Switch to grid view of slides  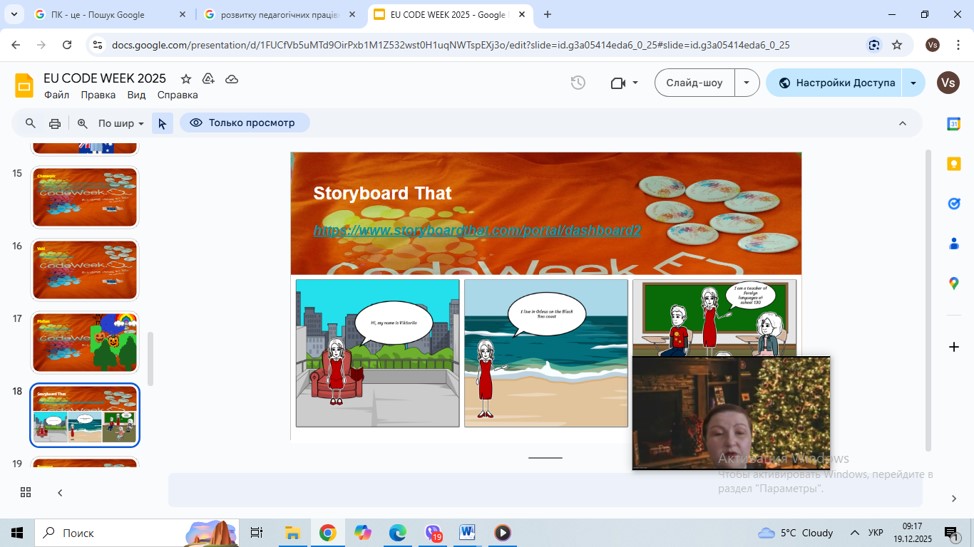point(26,492)
